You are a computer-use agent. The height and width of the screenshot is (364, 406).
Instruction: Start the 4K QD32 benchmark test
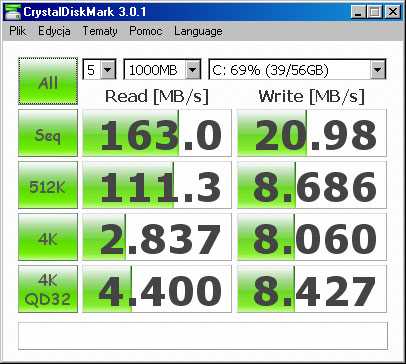tap(48, 289)
